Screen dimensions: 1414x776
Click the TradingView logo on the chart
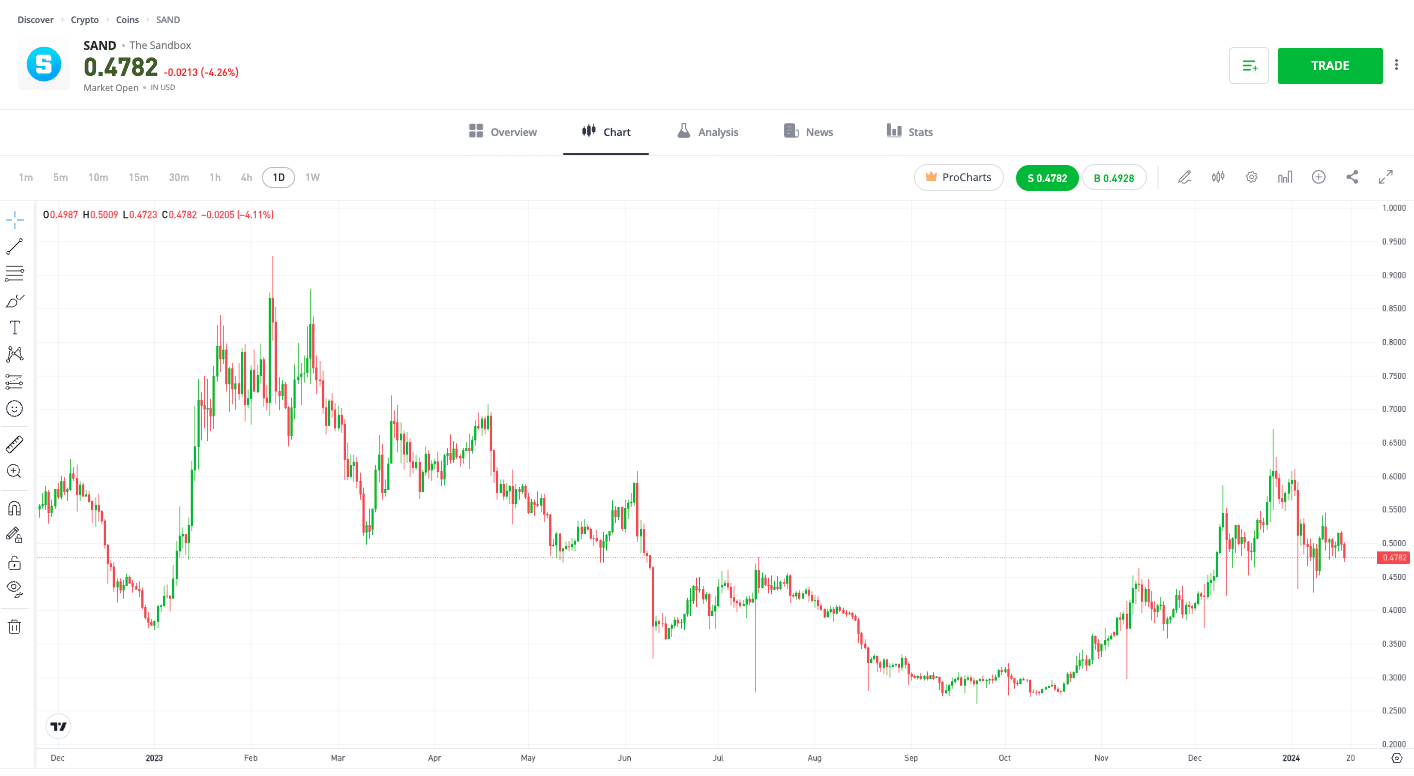59,727
